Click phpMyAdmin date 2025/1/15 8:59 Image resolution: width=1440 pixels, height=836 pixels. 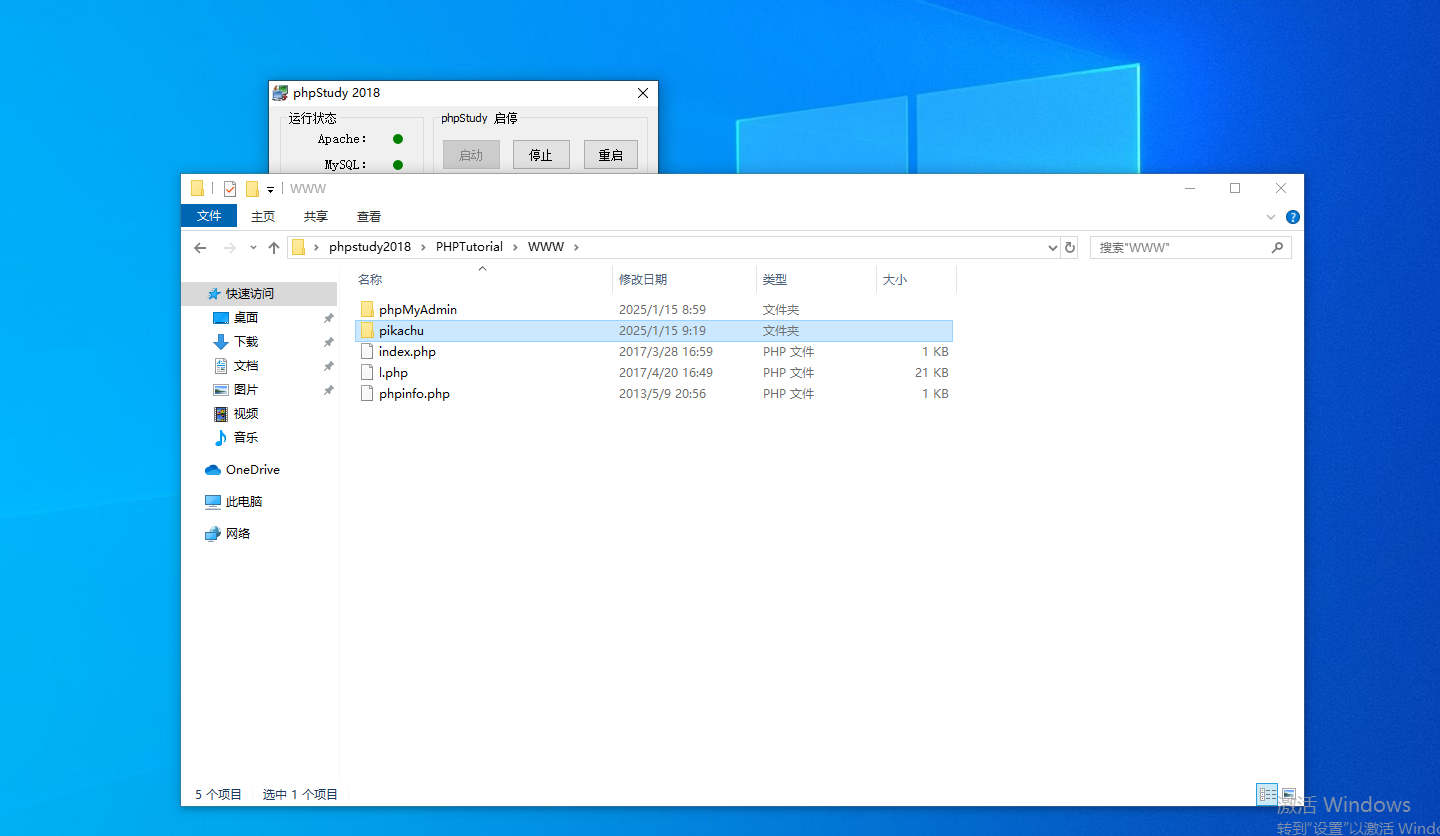coord(662,309)
